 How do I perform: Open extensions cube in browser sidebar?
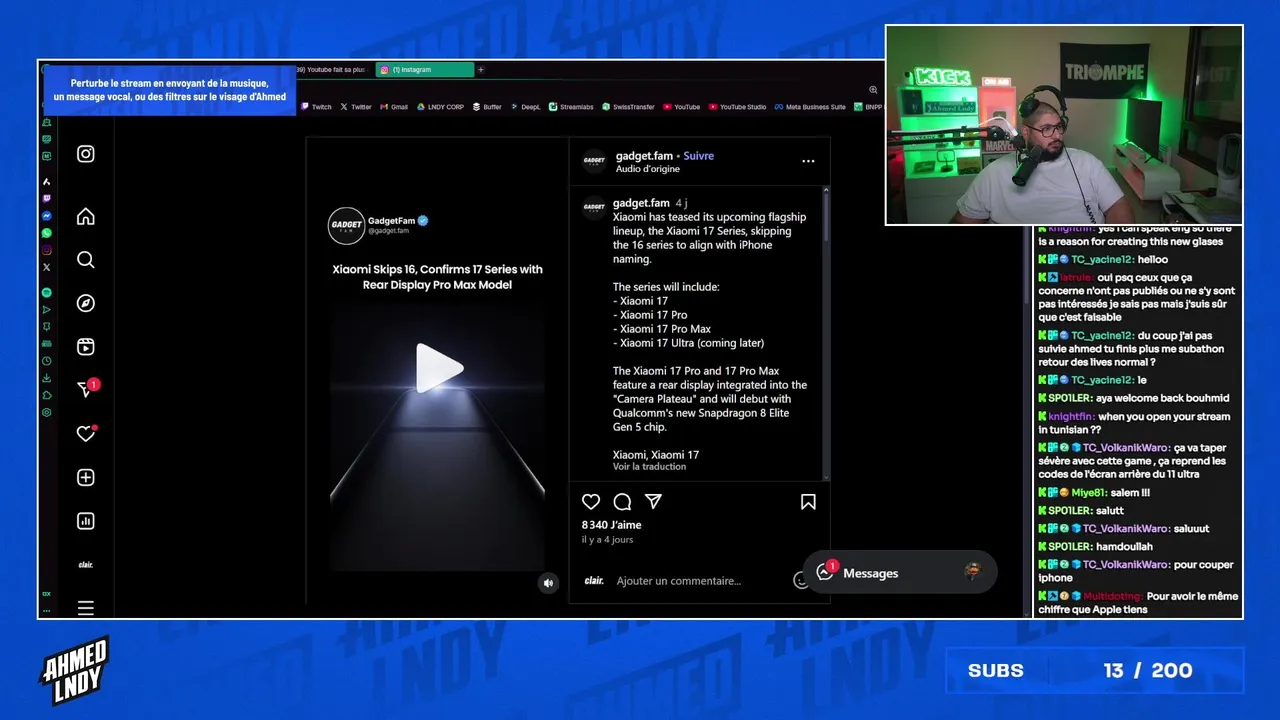[x=46, y=395]
